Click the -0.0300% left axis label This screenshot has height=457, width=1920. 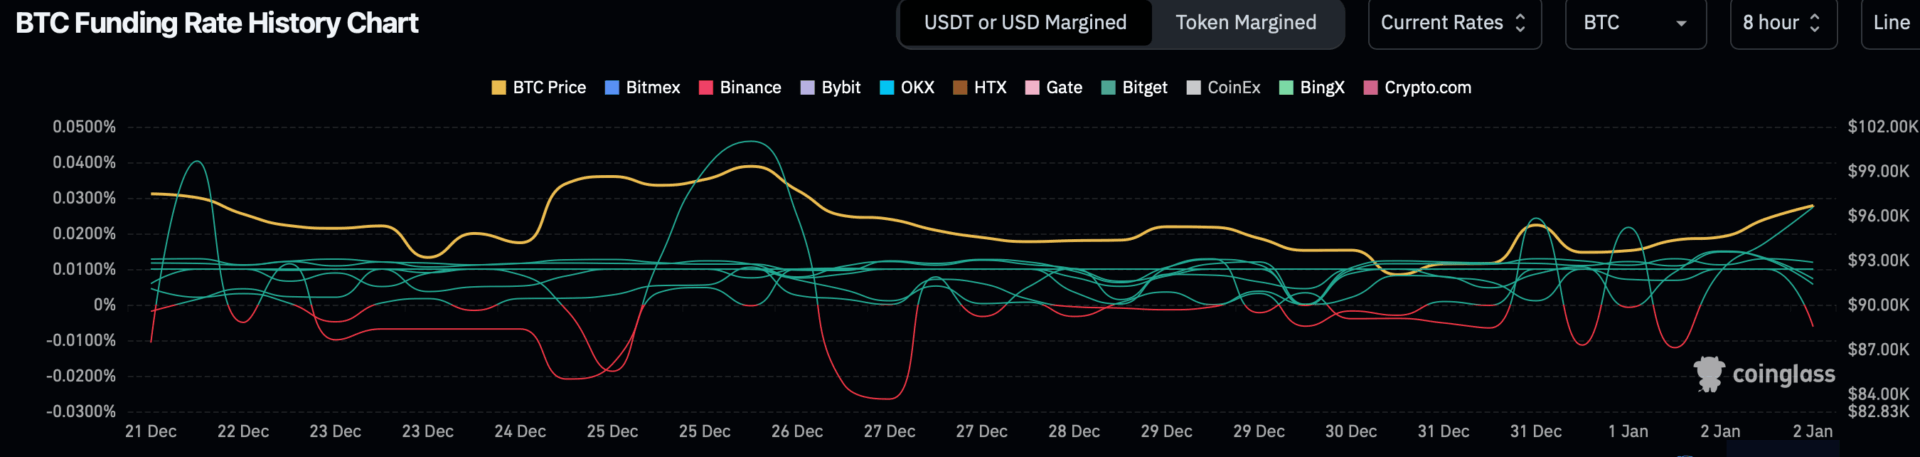81,411
